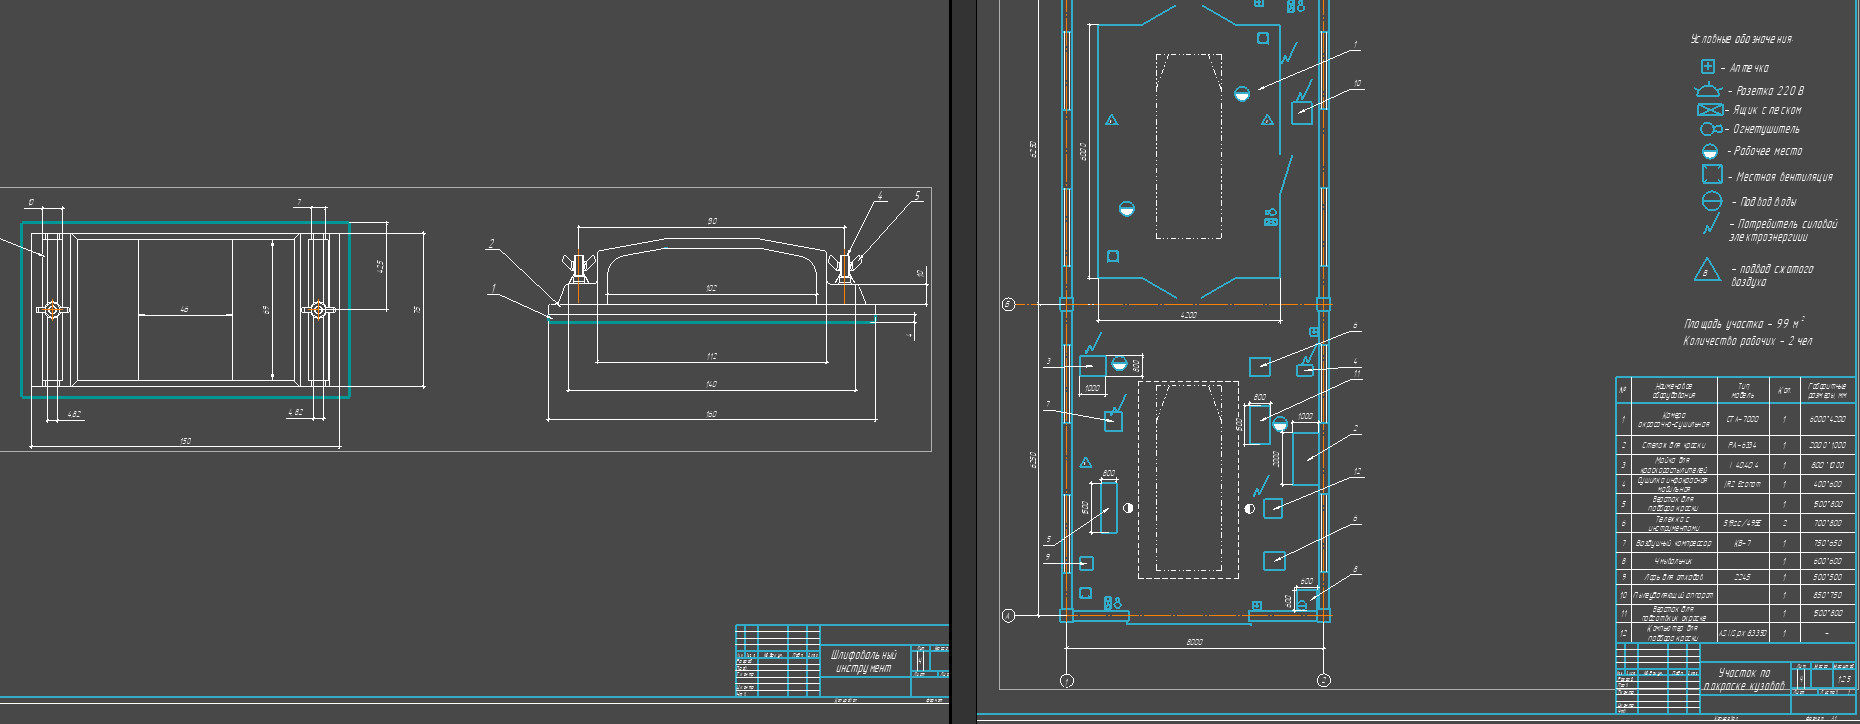Click the 'Условные обозначения' legend heading

(1741, 39)
